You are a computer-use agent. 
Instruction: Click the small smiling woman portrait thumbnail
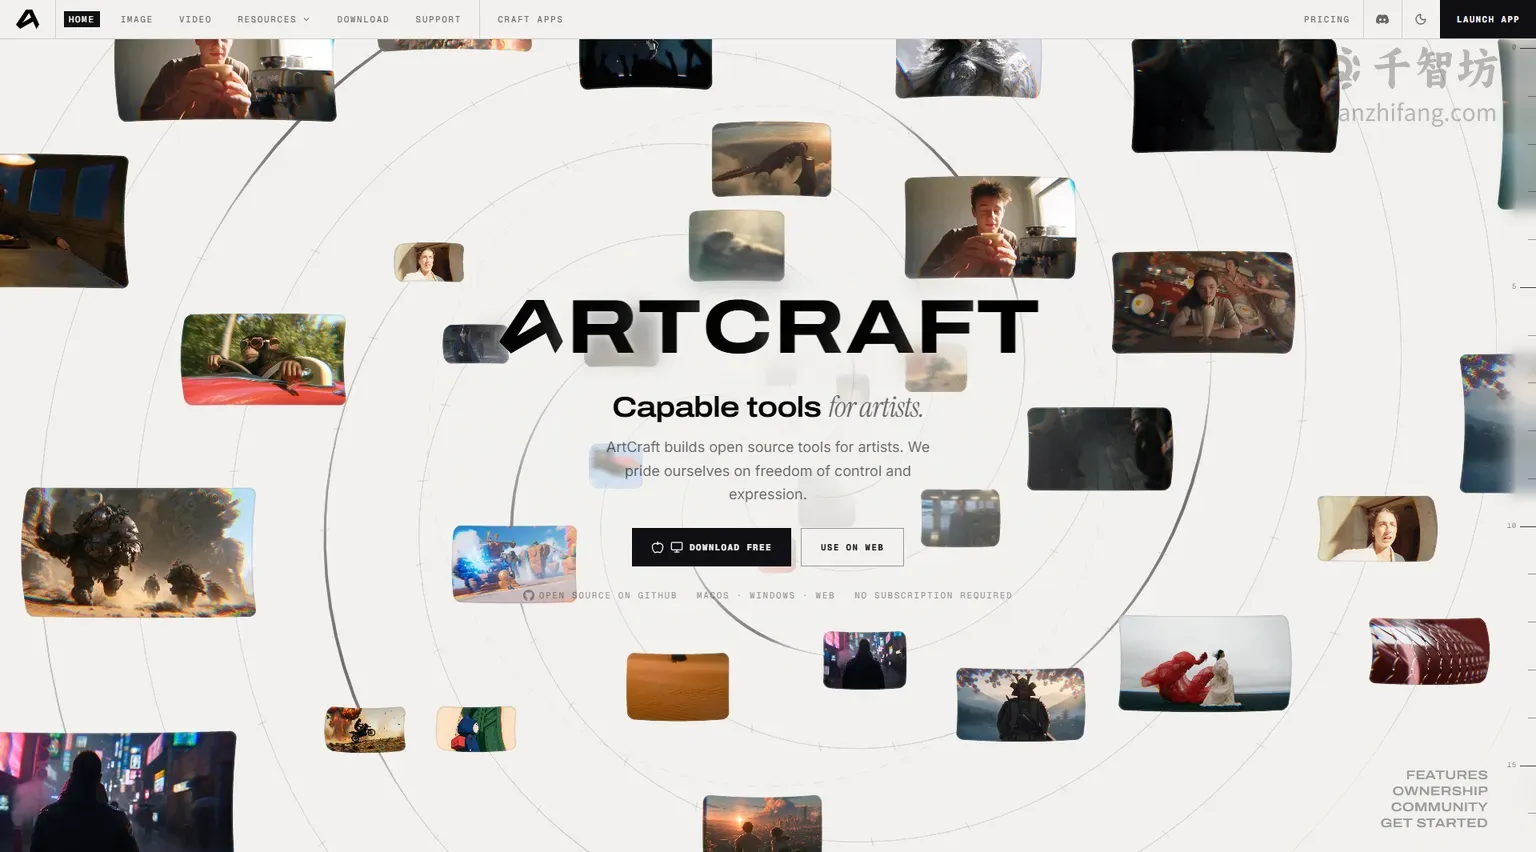coord(429,262)
